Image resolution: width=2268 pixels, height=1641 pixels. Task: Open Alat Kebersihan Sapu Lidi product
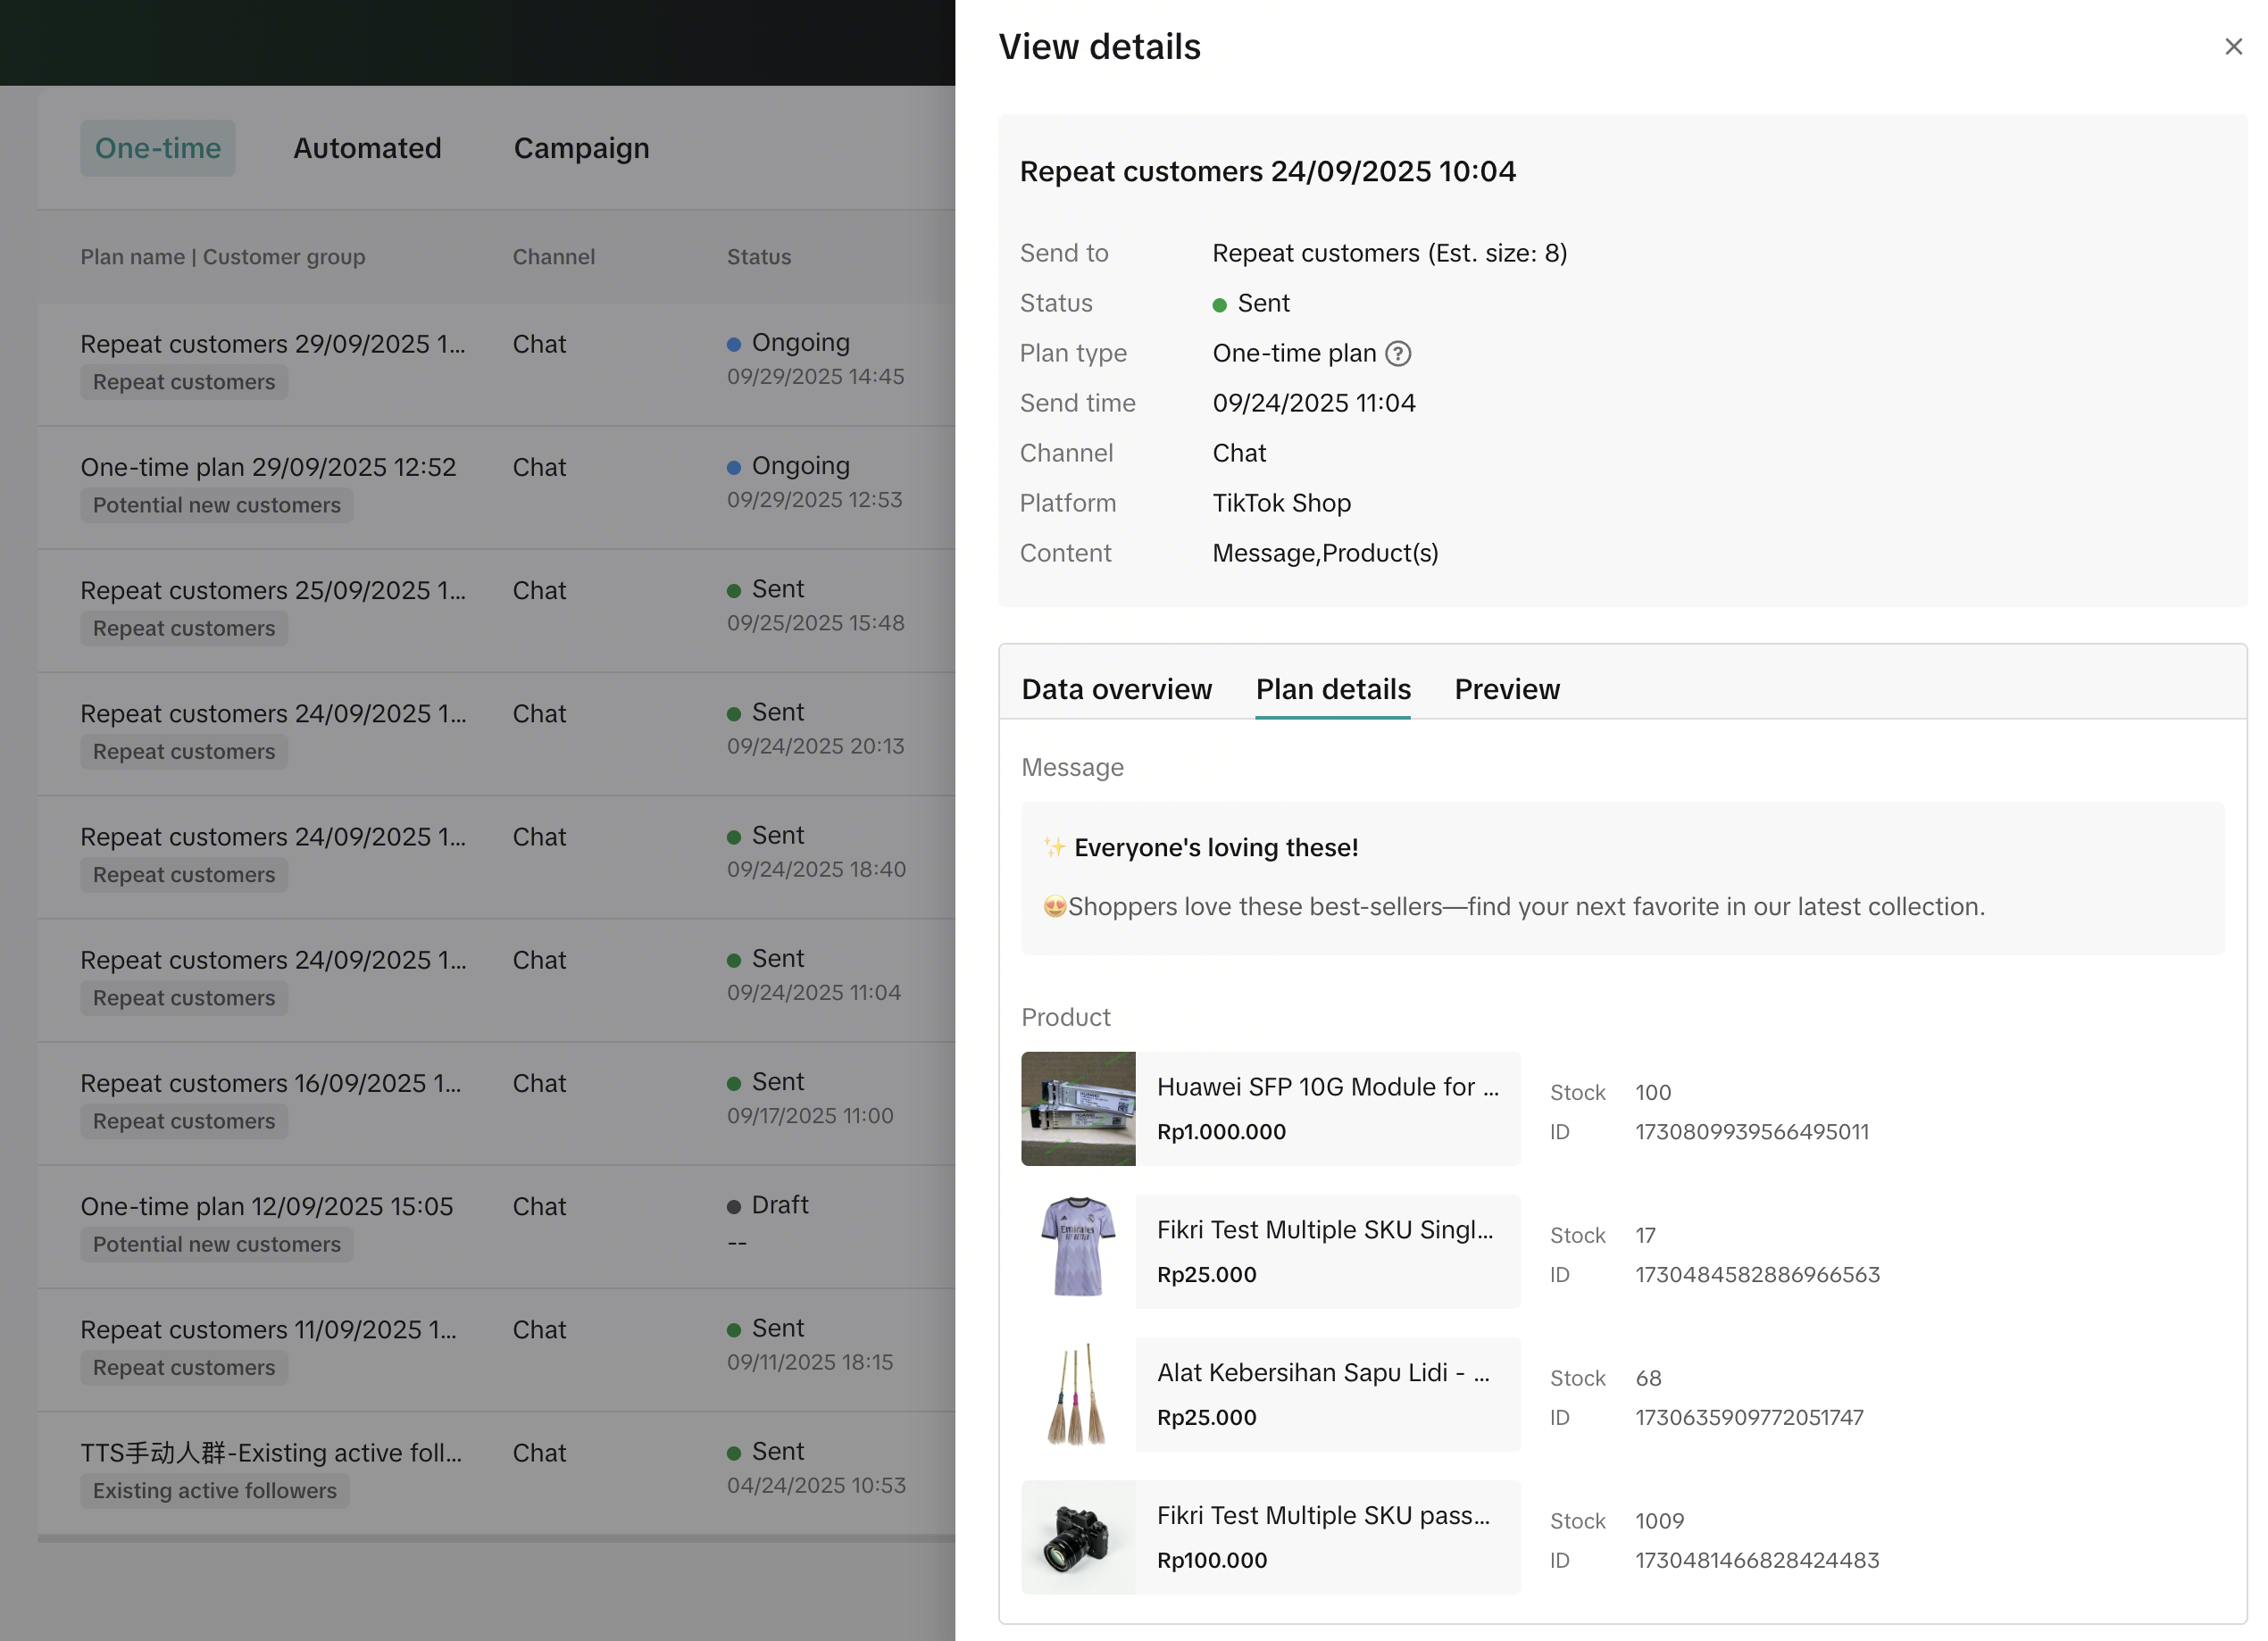click(1322, 1372)
